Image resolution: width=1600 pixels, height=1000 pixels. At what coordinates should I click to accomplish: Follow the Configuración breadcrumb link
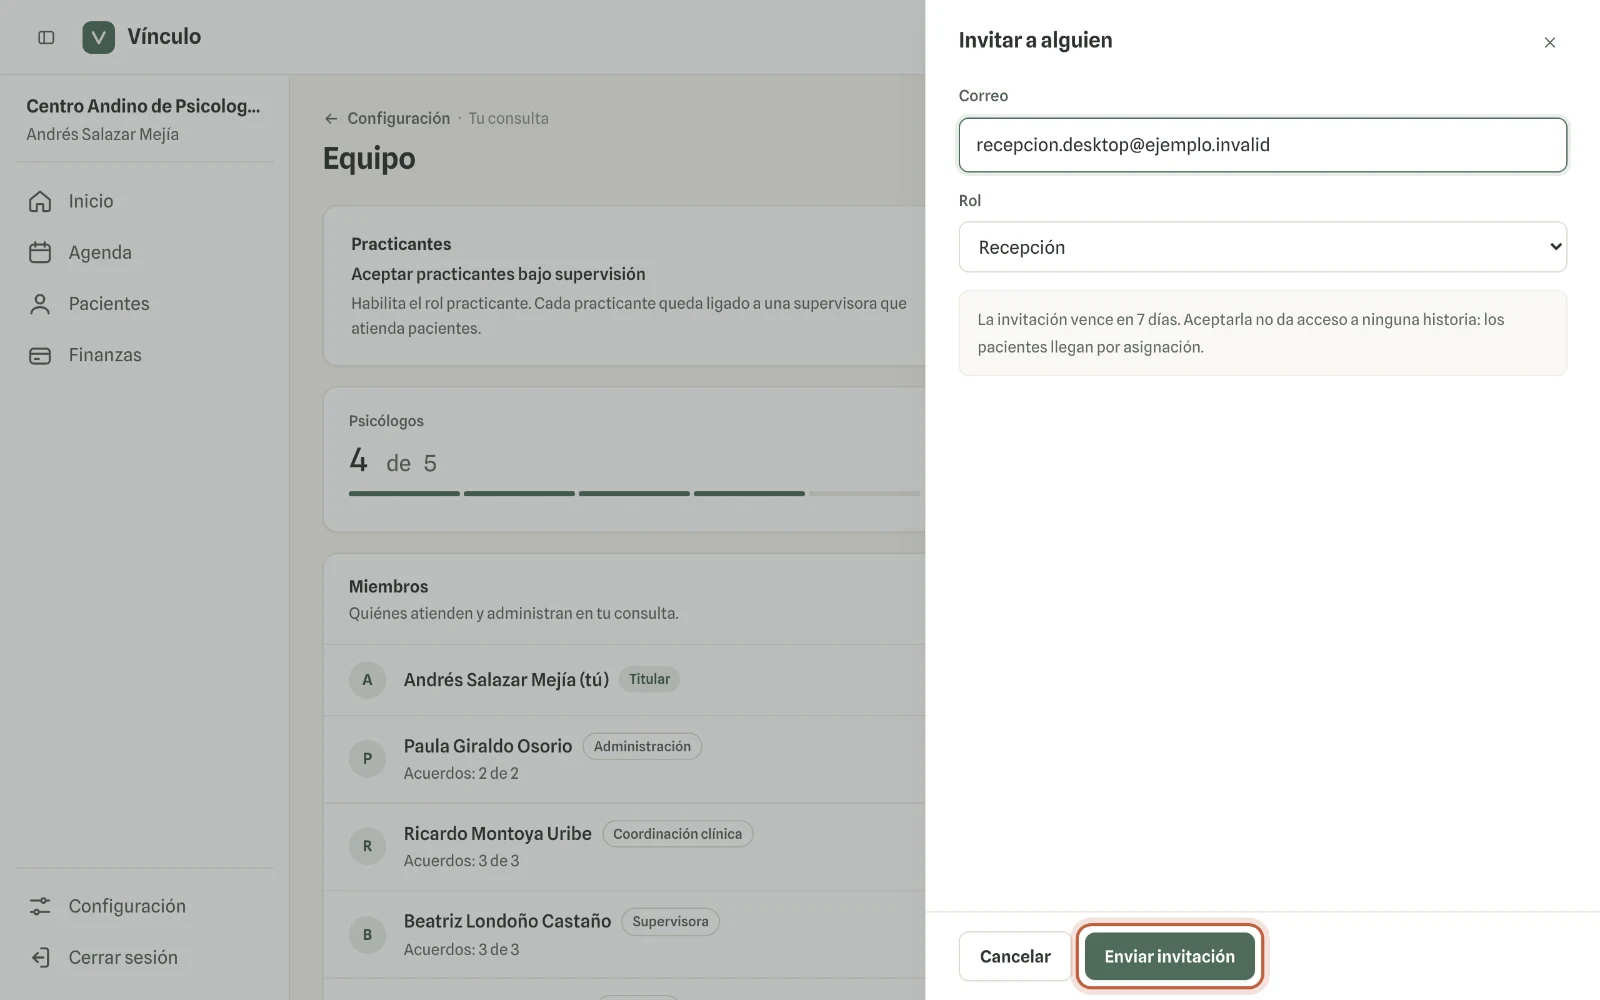399,119
